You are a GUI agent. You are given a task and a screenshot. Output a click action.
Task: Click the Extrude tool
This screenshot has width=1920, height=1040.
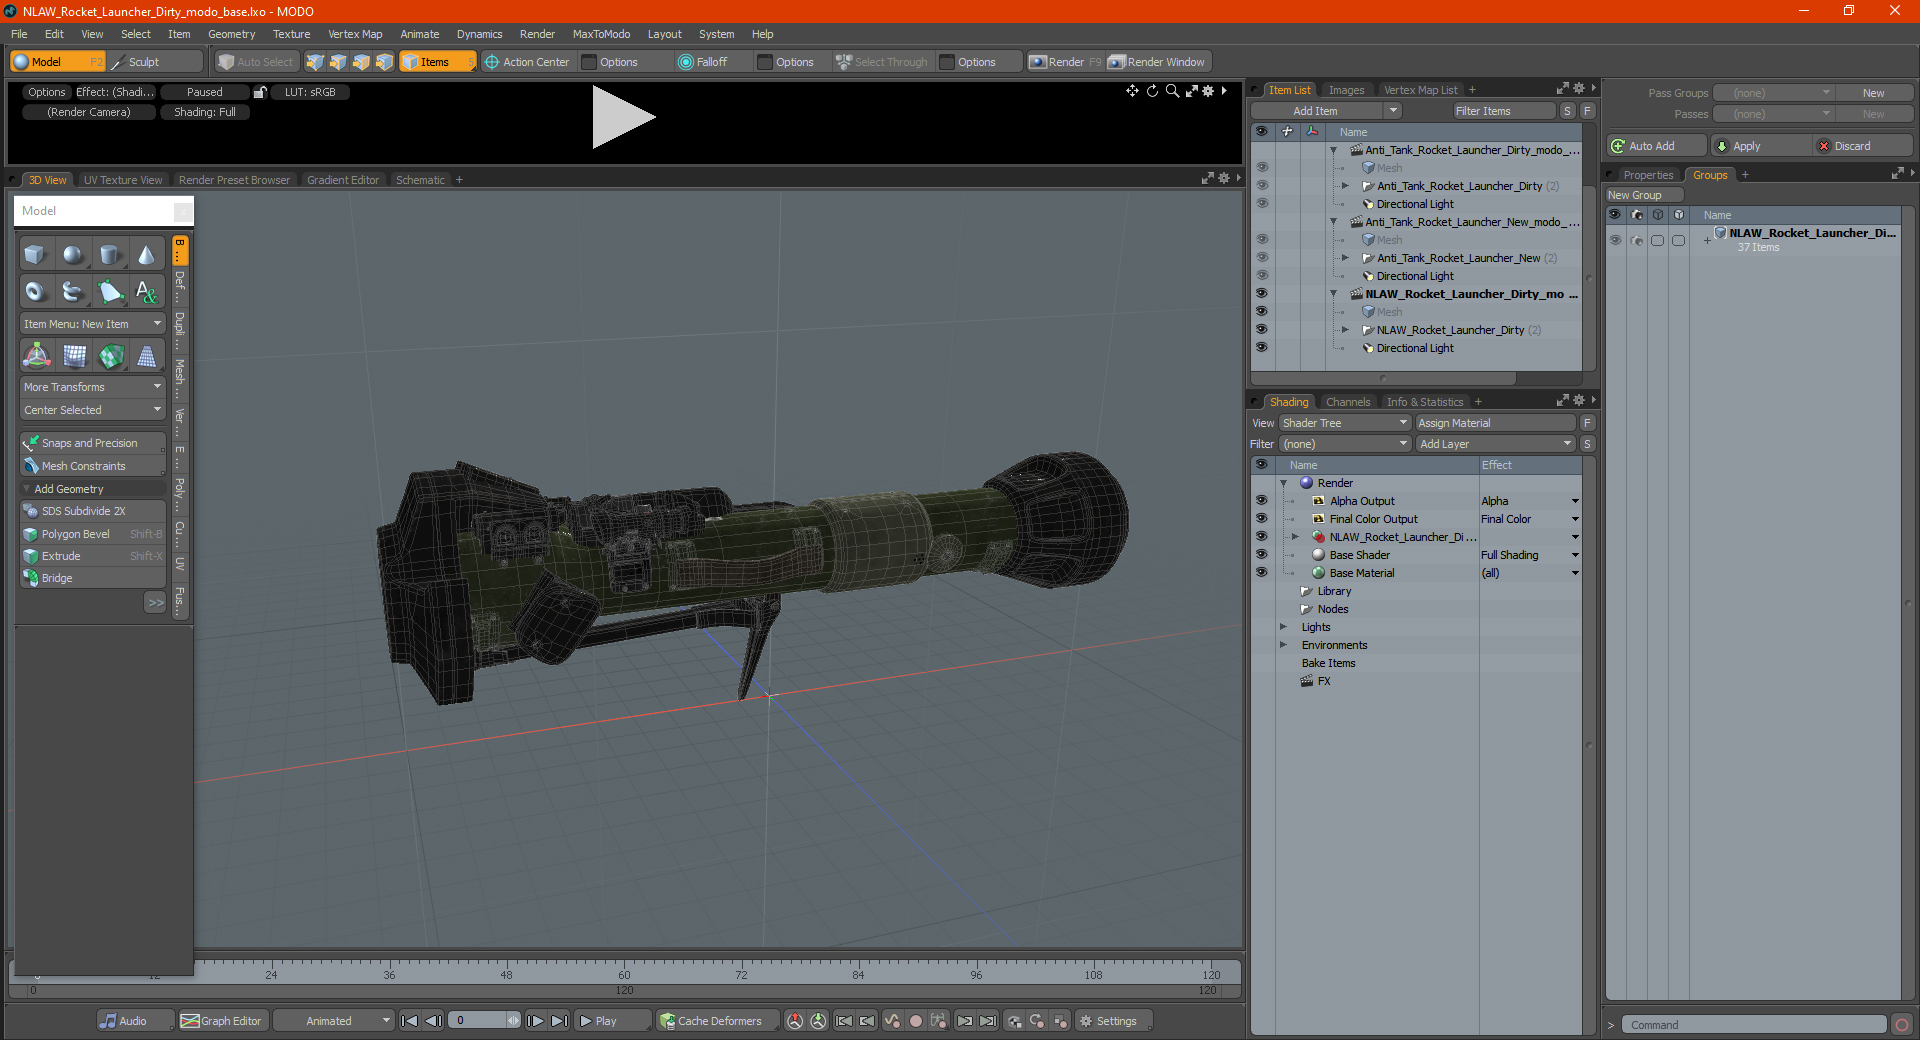pyautogui.click(x=93, y=556)
